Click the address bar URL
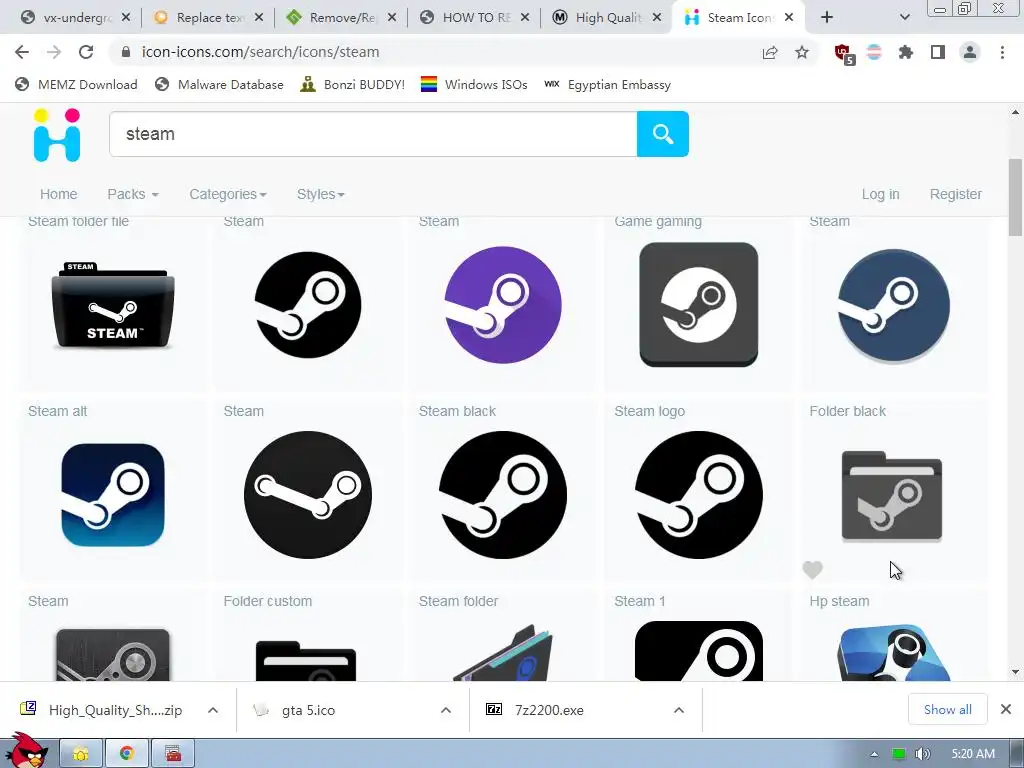 click(260, 52)
